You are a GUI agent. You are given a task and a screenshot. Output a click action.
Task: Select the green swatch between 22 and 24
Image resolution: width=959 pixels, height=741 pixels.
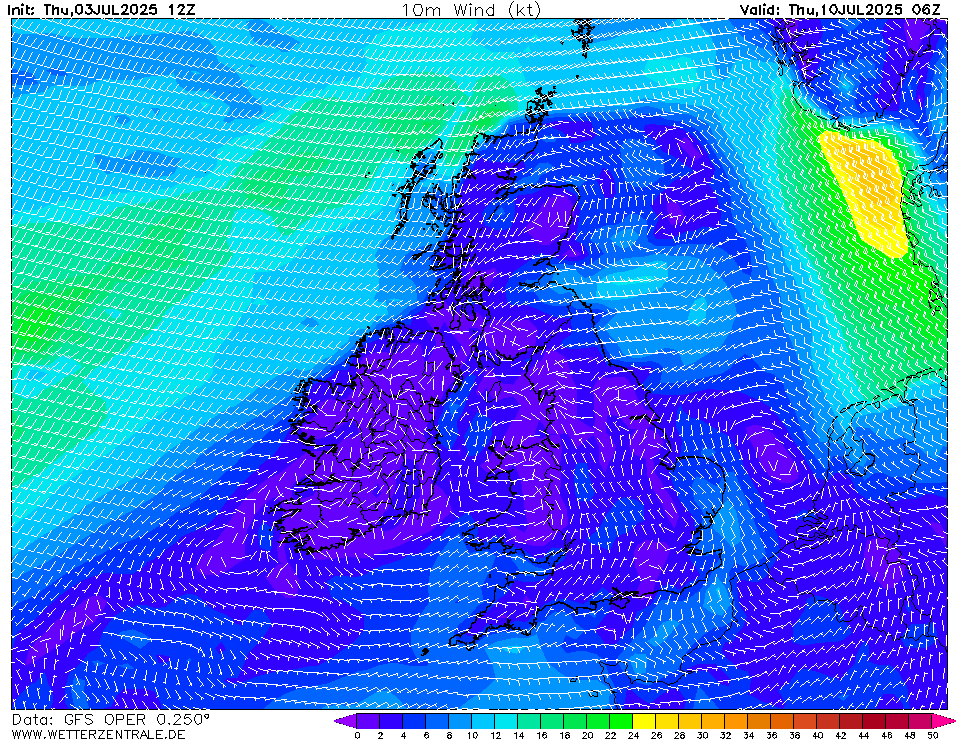click(621, 721)
